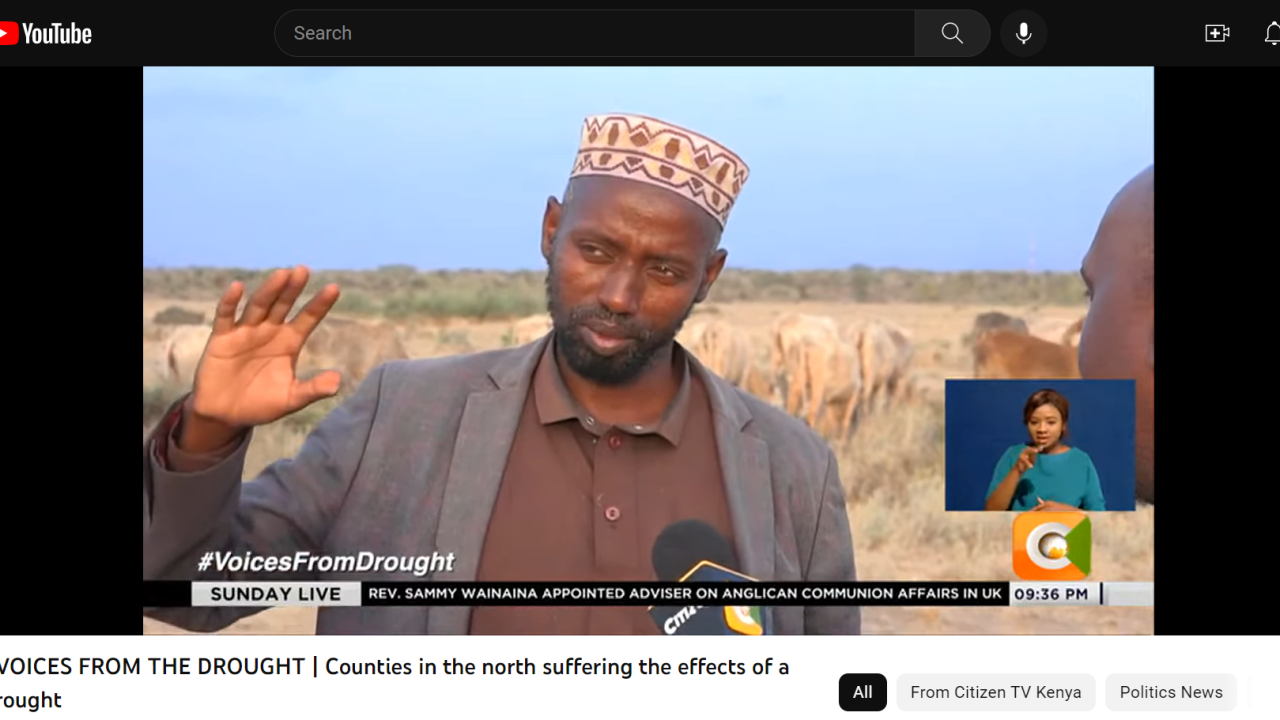Click the #VoicesFromDrought hashtag overlay
The image size is (1280, 720).
325,561
